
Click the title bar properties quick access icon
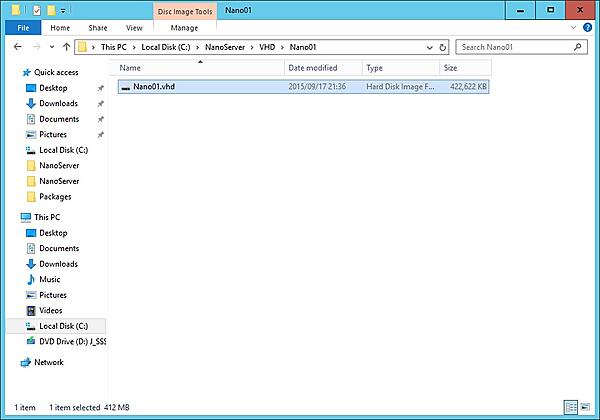pos(37,11)
